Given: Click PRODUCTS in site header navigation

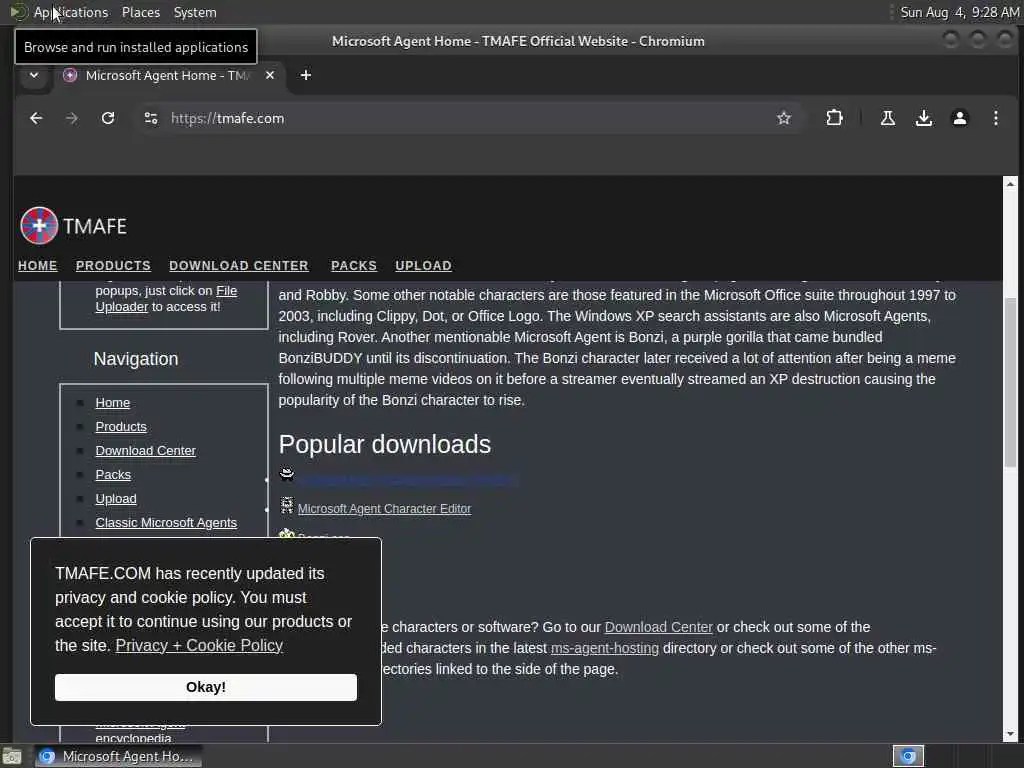Looking at the screenshot, I should click(113, 266).
